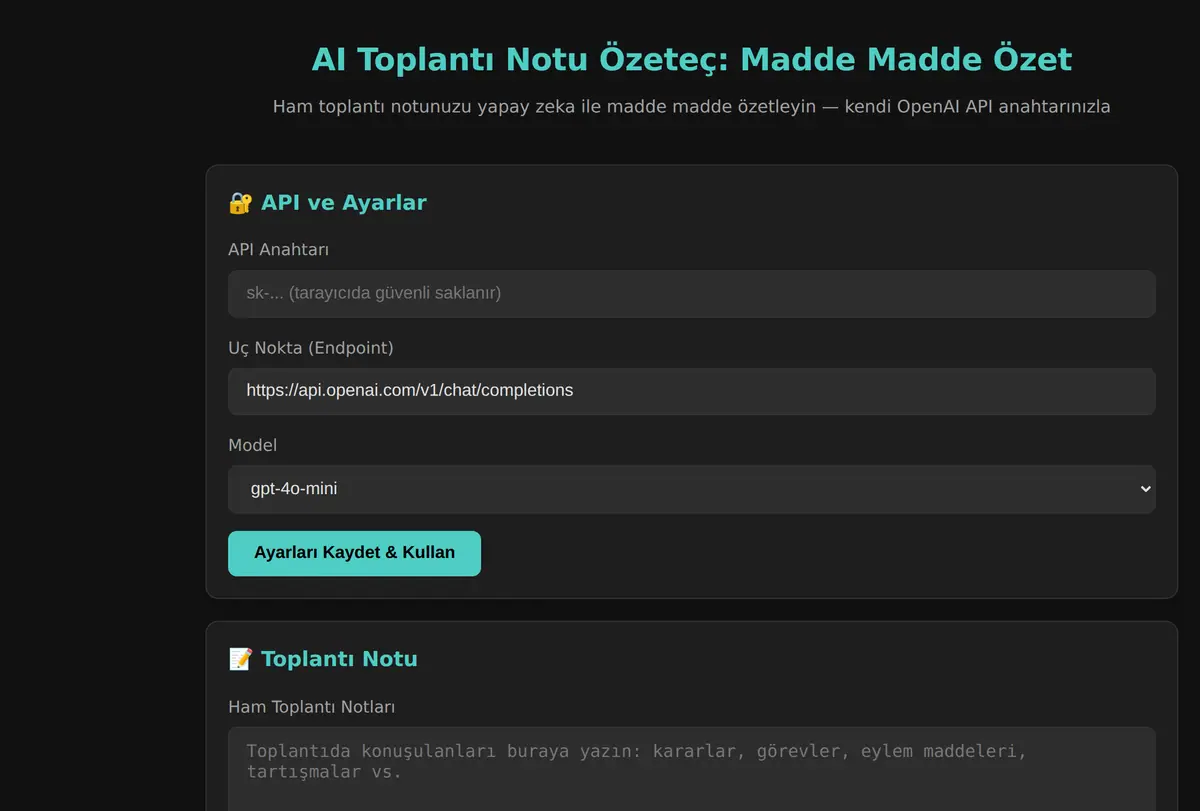
Task: Click the API Anahtarı label
Action: tap(279, 250)
